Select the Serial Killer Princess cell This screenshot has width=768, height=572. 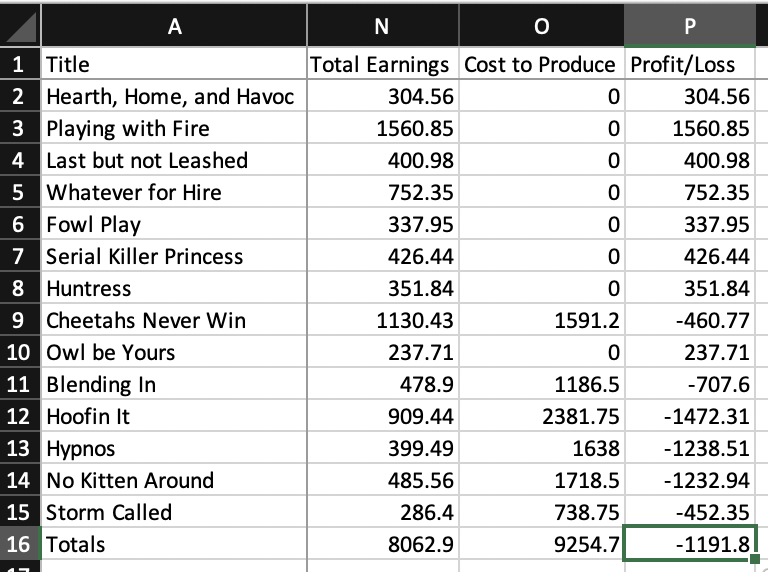coord(174,256)
